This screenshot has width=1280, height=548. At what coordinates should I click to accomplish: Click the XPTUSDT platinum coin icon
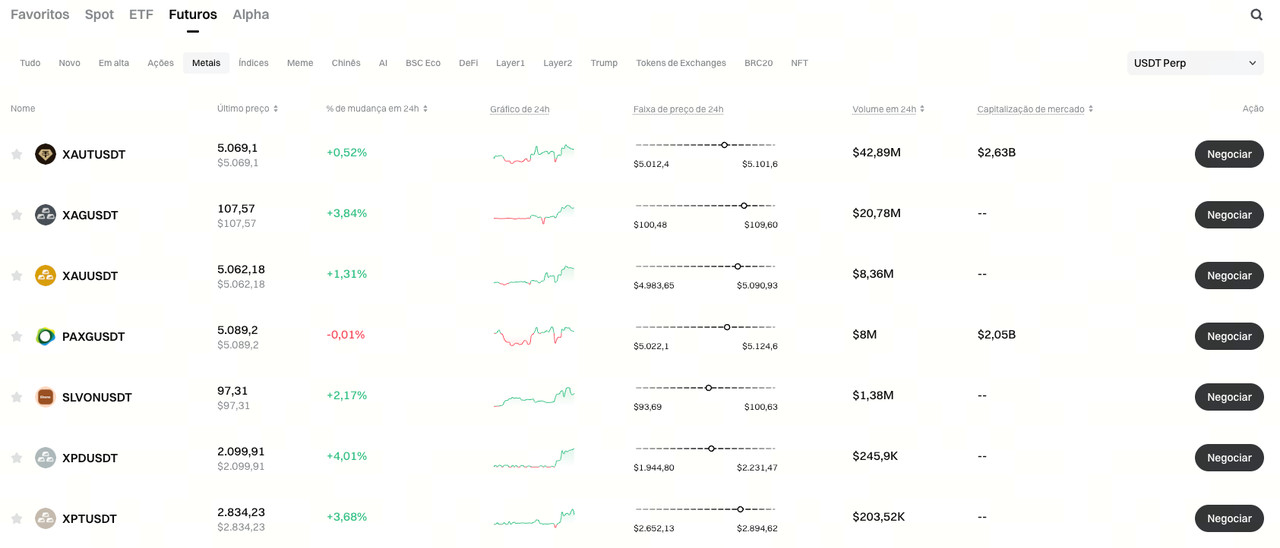[45, 518]
